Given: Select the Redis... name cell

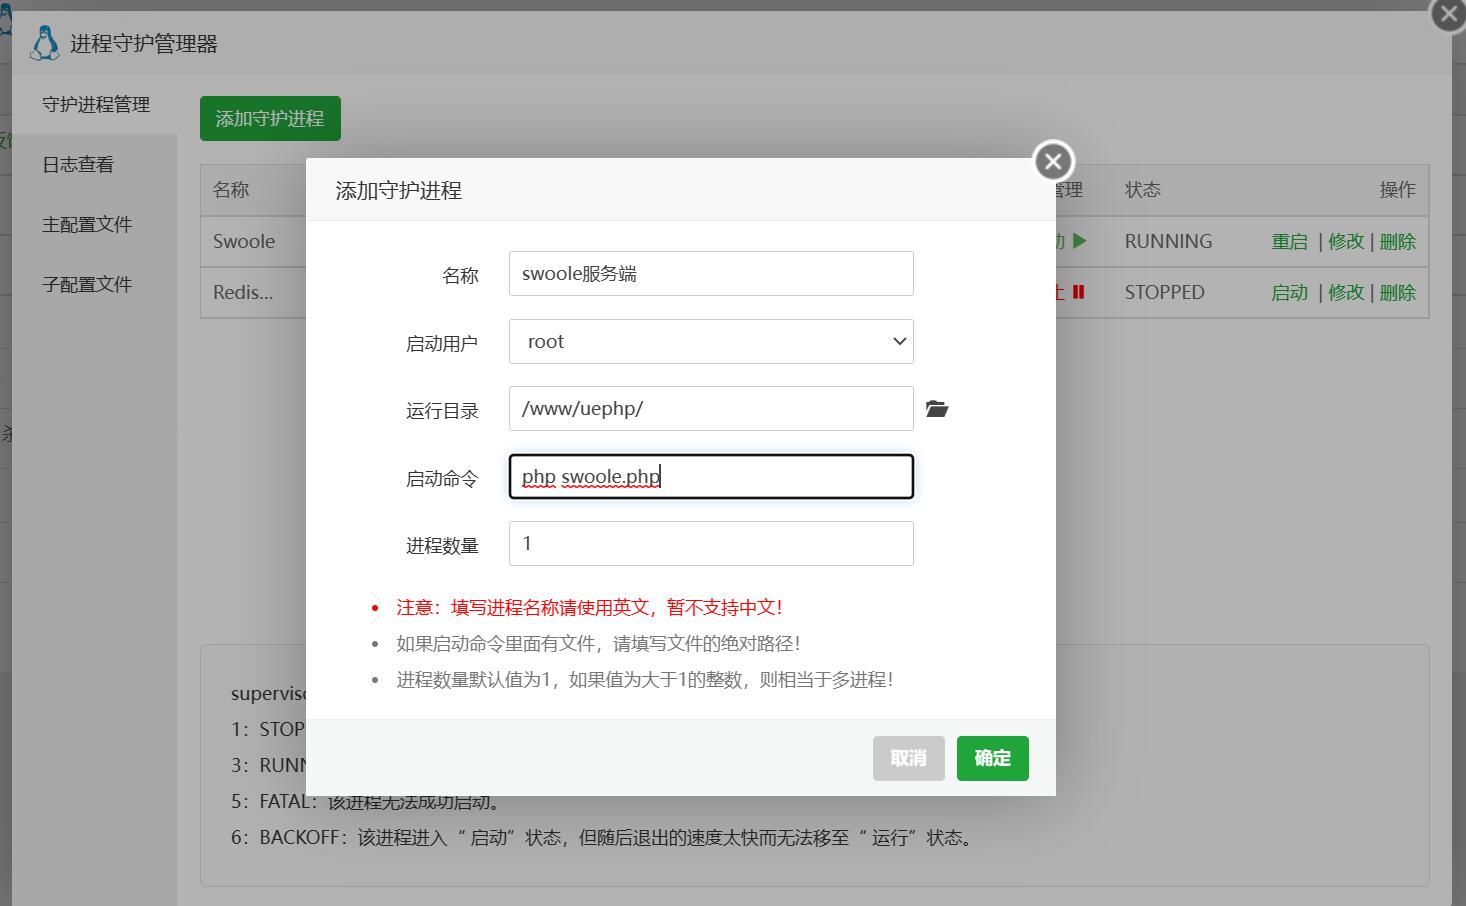Looking at the screenshot, I should tap(243, 292).
